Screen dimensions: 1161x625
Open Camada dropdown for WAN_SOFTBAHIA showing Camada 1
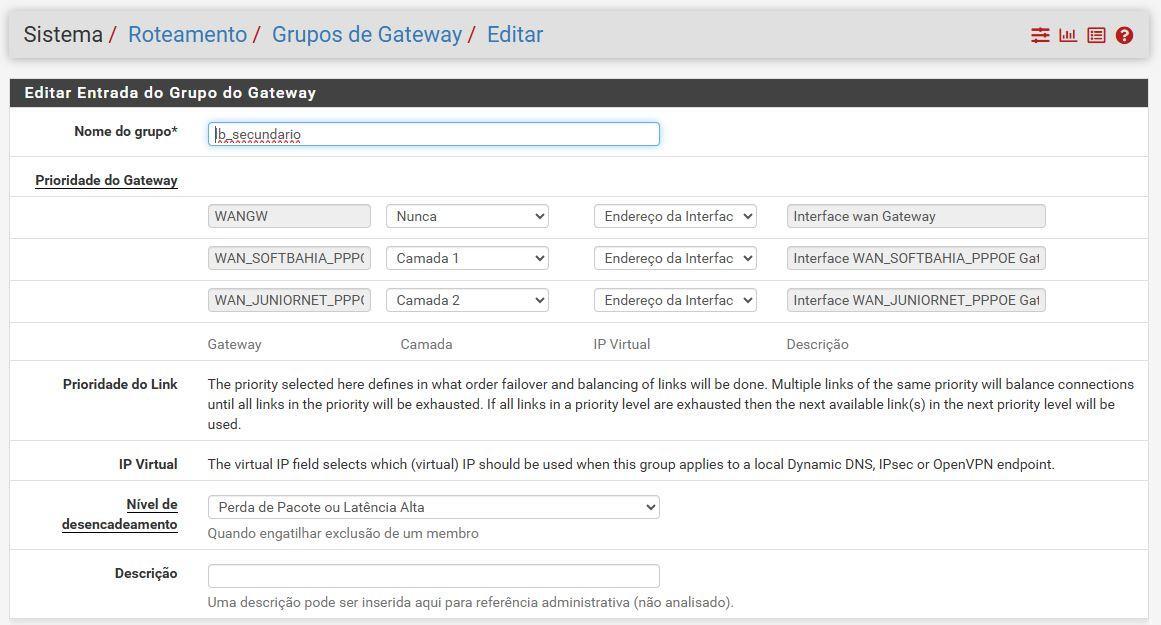tap(467, 258)
